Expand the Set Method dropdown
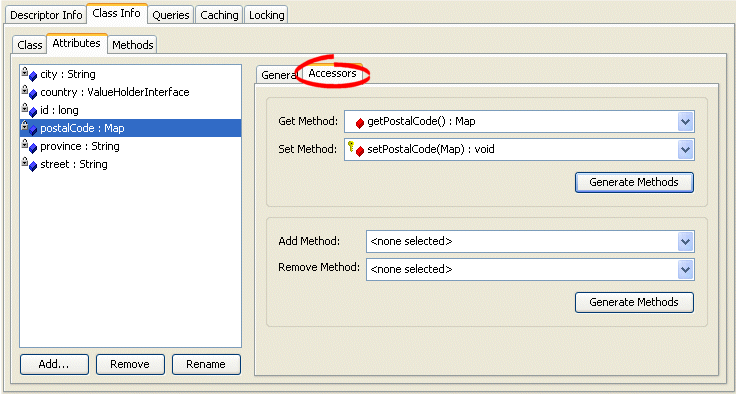The width and height of the screenshot is (736, 394). pos(686,150)
